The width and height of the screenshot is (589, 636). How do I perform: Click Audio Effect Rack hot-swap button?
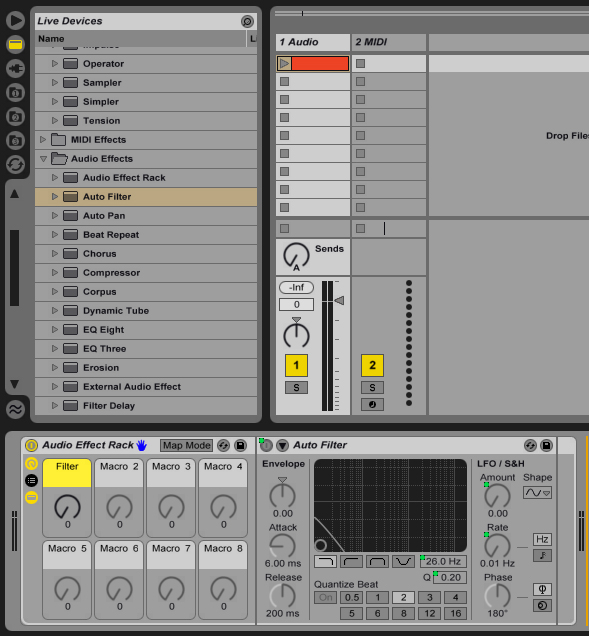click(x=223, y=445)
